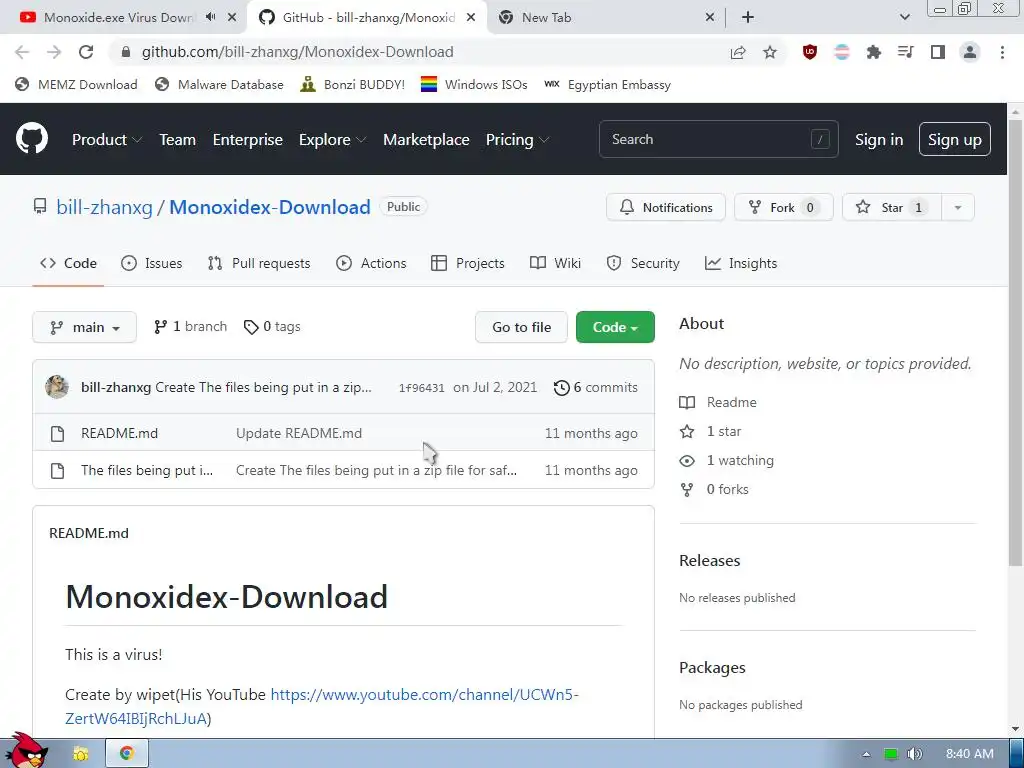Open the Extensions puzzle piece icon
1024x768 pixels.
click(874, 52)
